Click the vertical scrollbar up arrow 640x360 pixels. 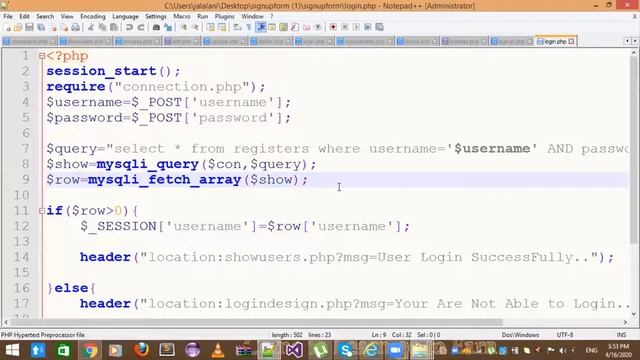[x=634, y=52]
